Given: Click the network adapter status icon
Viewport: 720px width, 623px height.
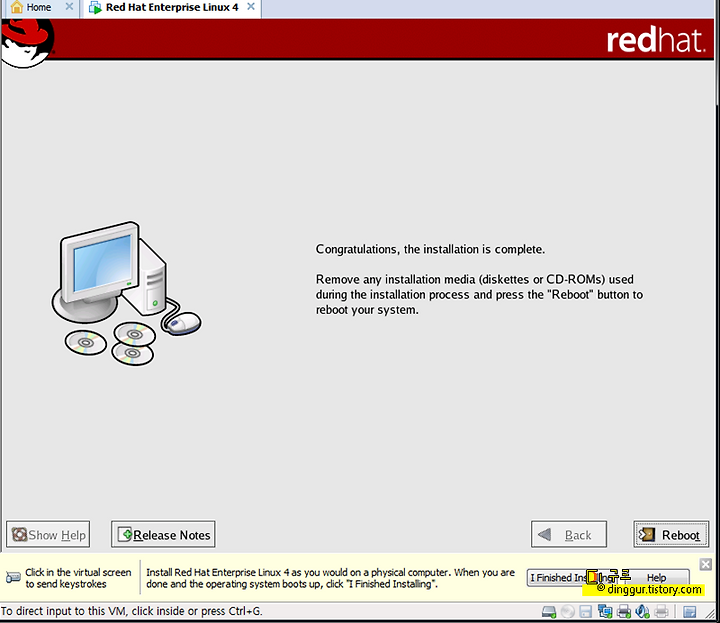Looking at the screenshot, I should pos(605,611).
